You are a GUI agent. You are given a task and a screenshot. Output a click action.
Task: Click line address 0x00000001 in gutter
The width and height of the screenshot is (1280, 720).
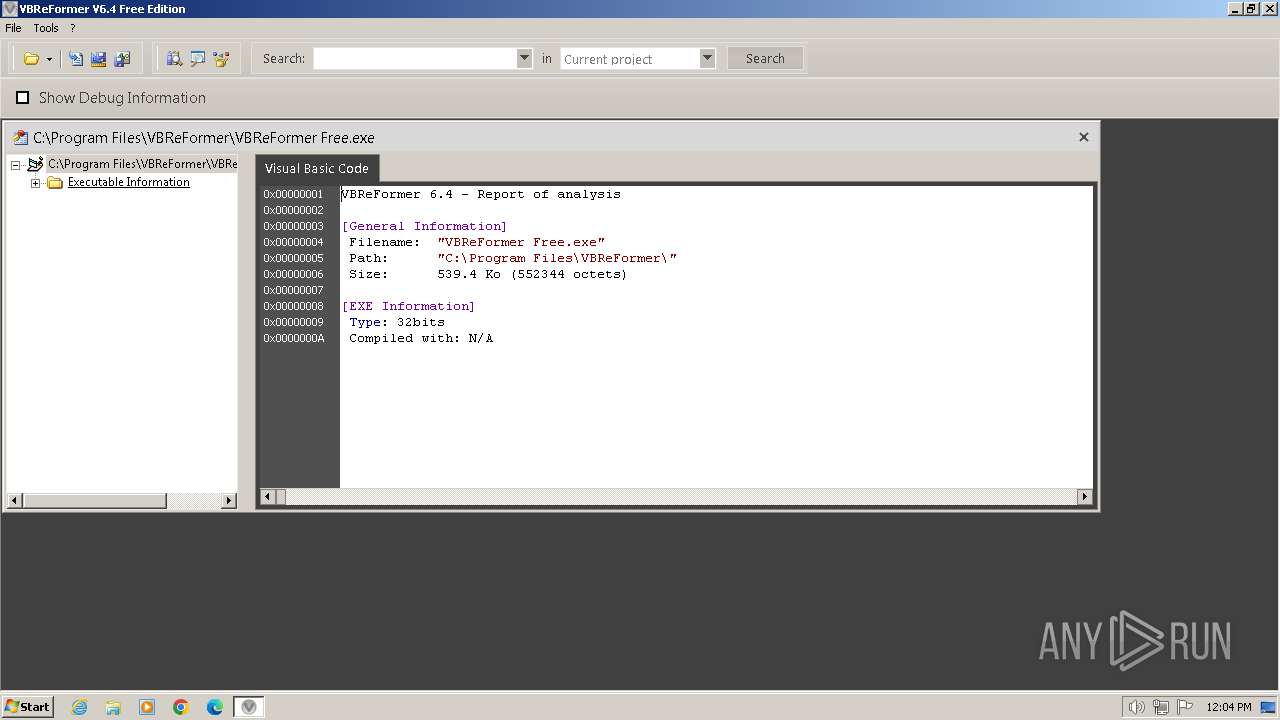coord(293,194)
